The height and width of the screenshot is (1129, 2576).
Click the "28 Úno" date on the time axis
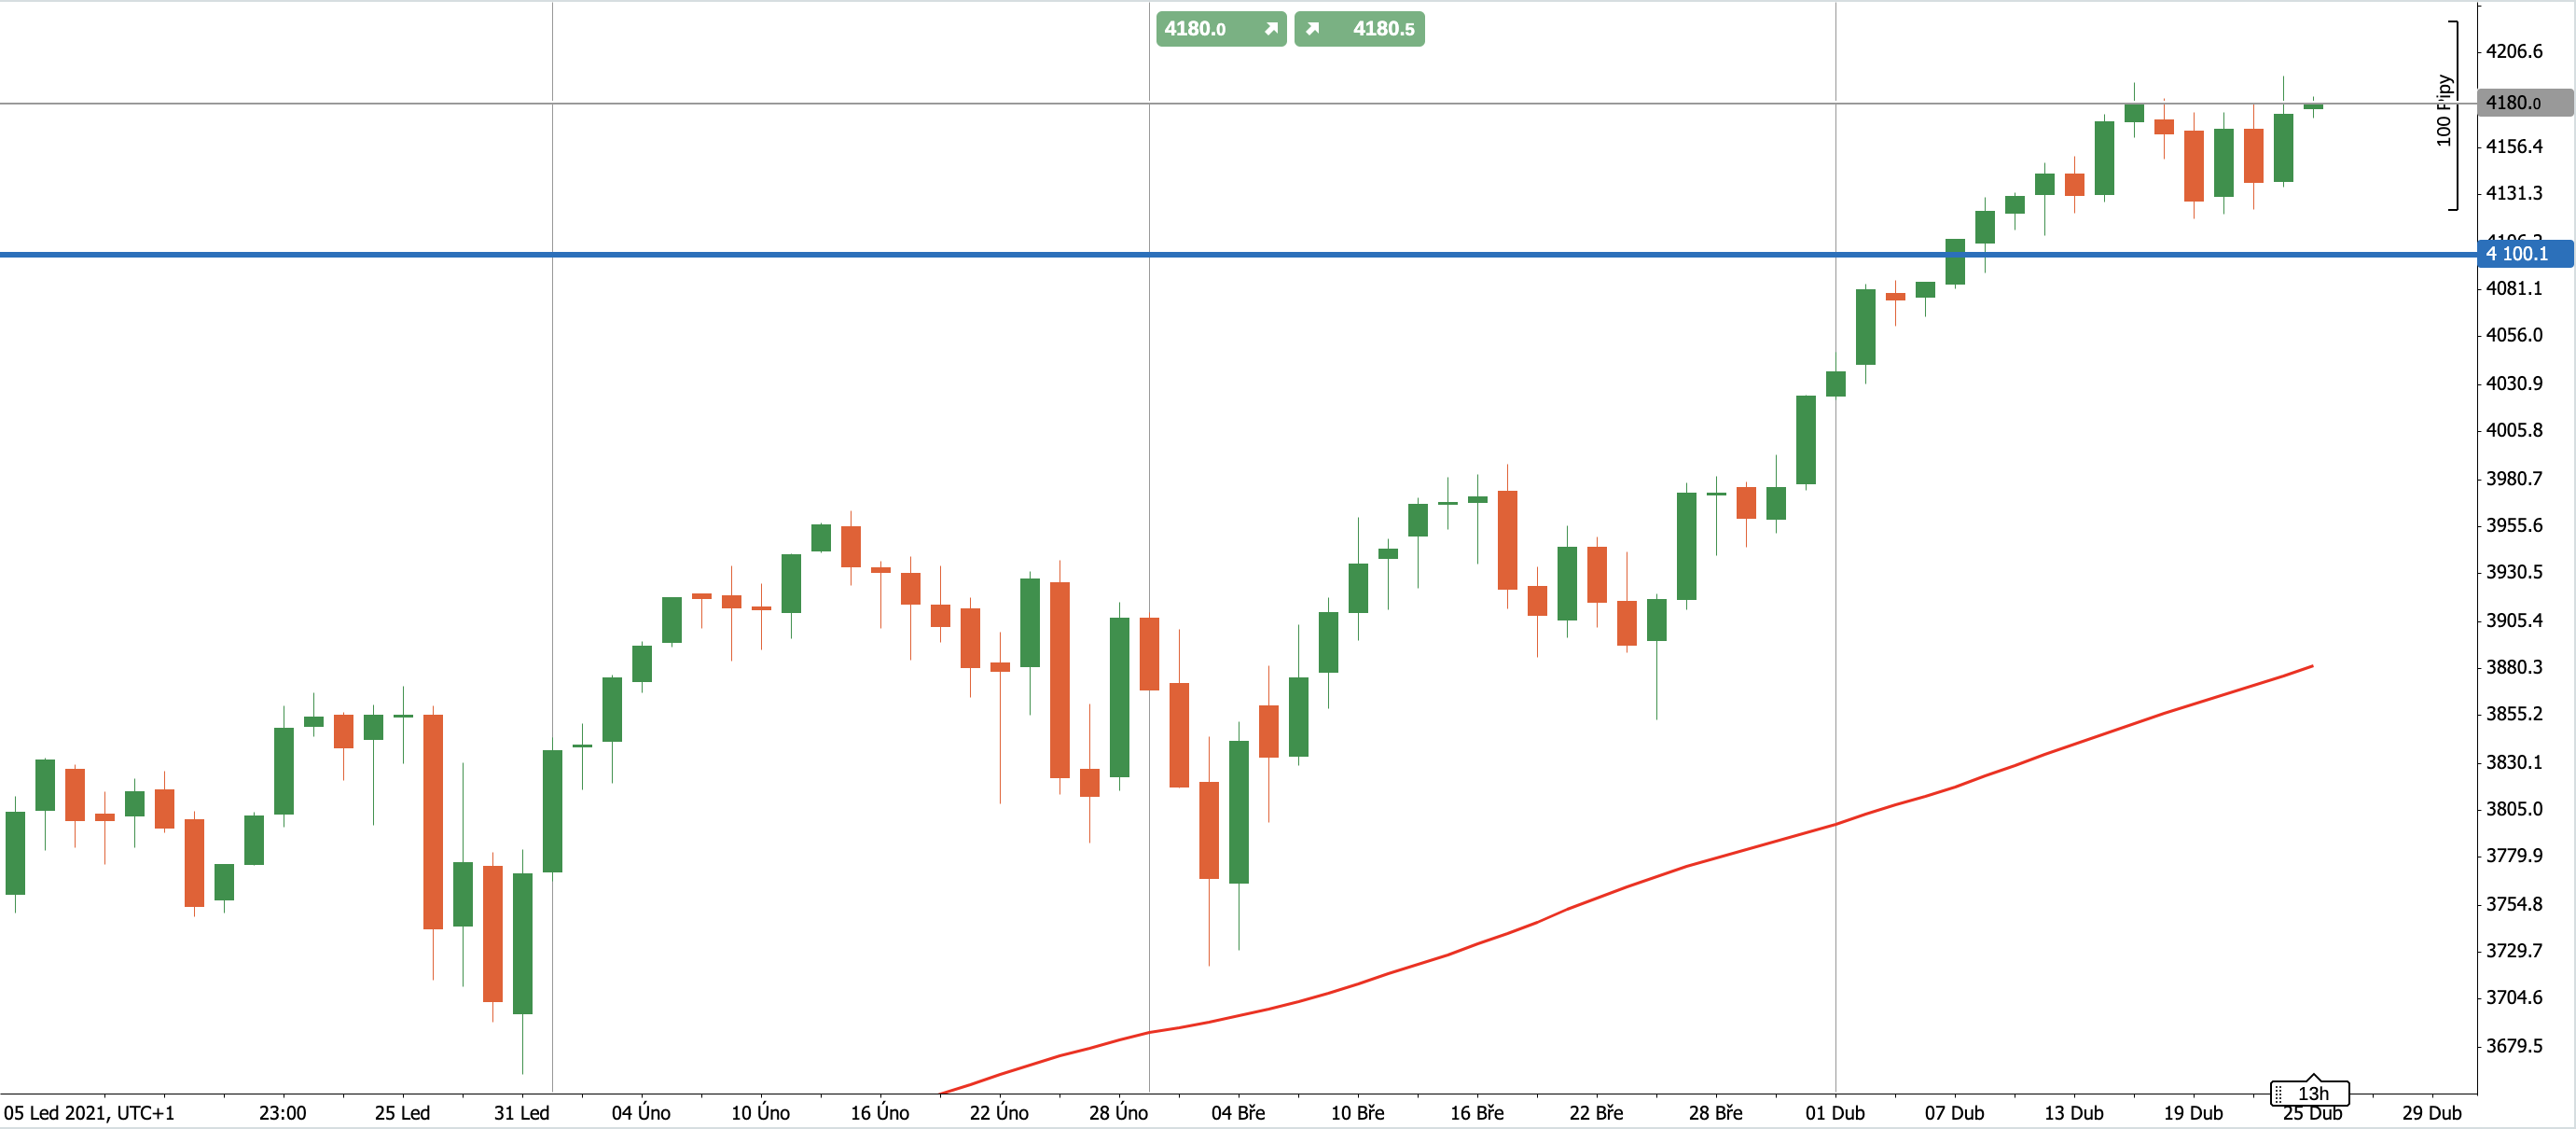click(1118, 1113)
